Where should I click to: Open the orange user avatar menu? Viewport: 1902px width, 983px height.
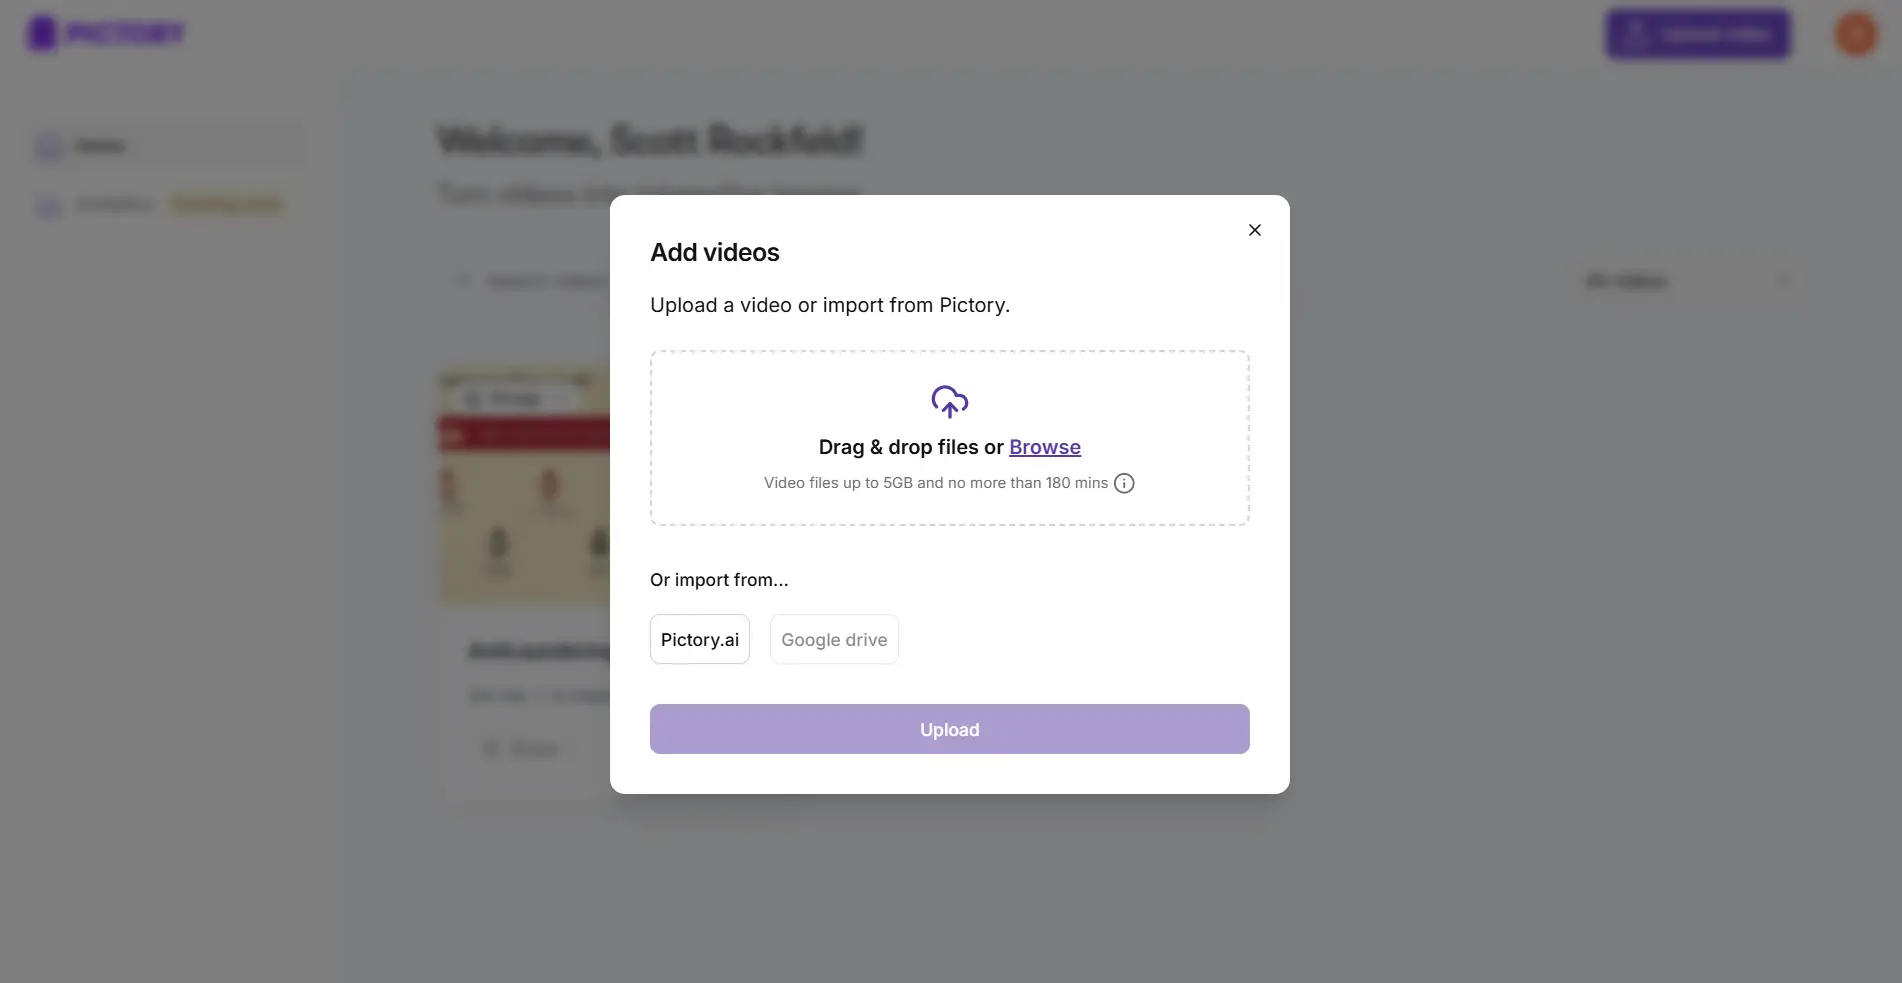[x=1855, y=34]
